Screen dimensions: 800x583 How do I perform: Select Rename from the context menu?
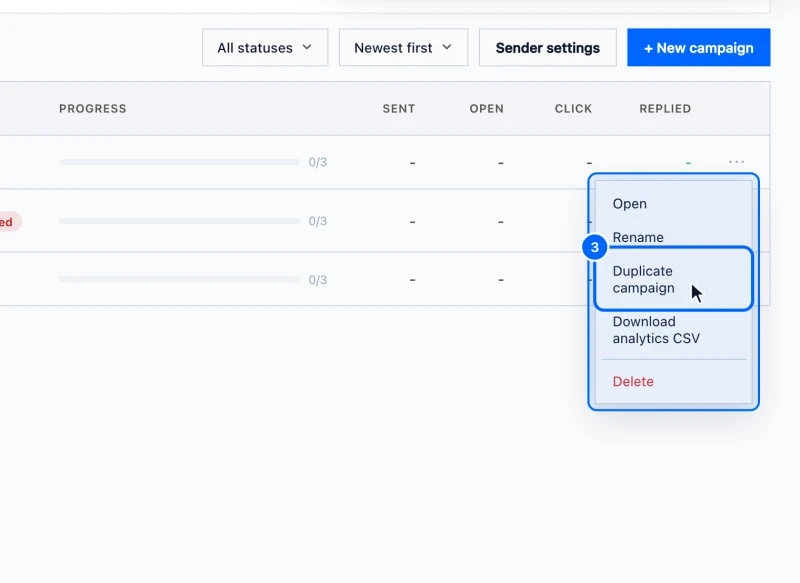[673, 237]
